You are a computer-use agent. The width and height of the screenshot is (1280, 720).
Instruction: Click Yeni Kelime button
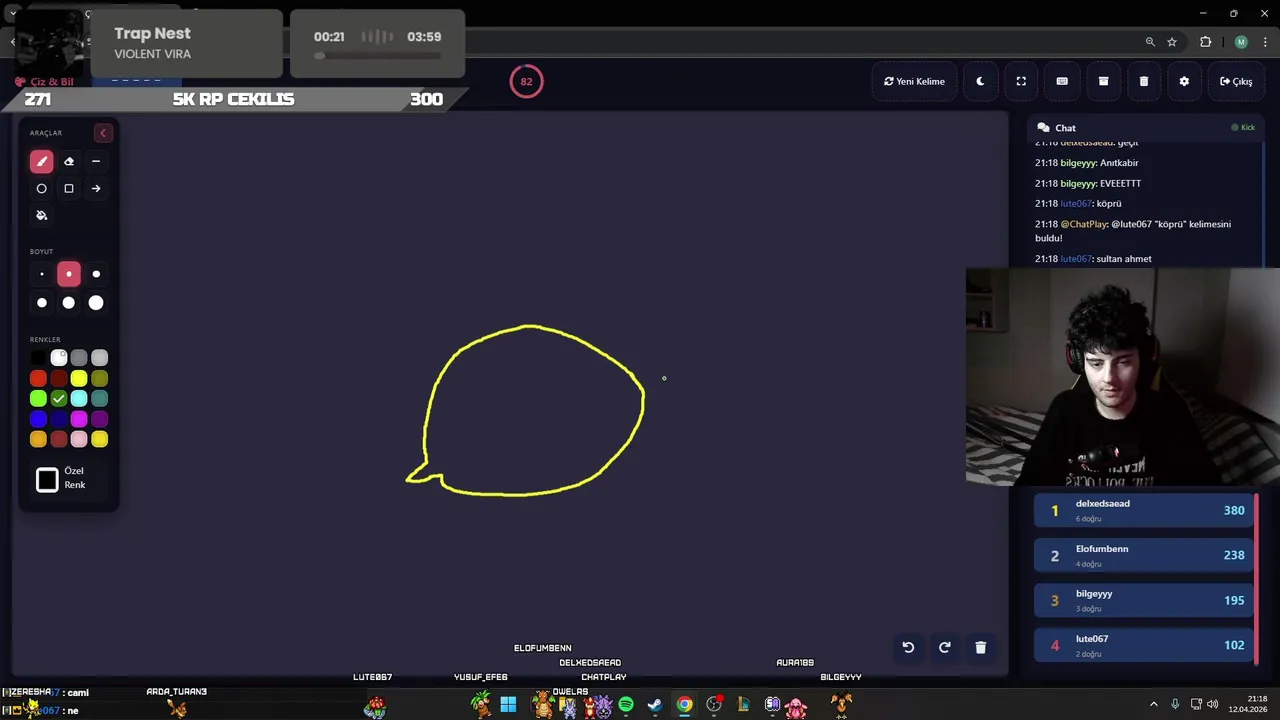tap(914, 81)
